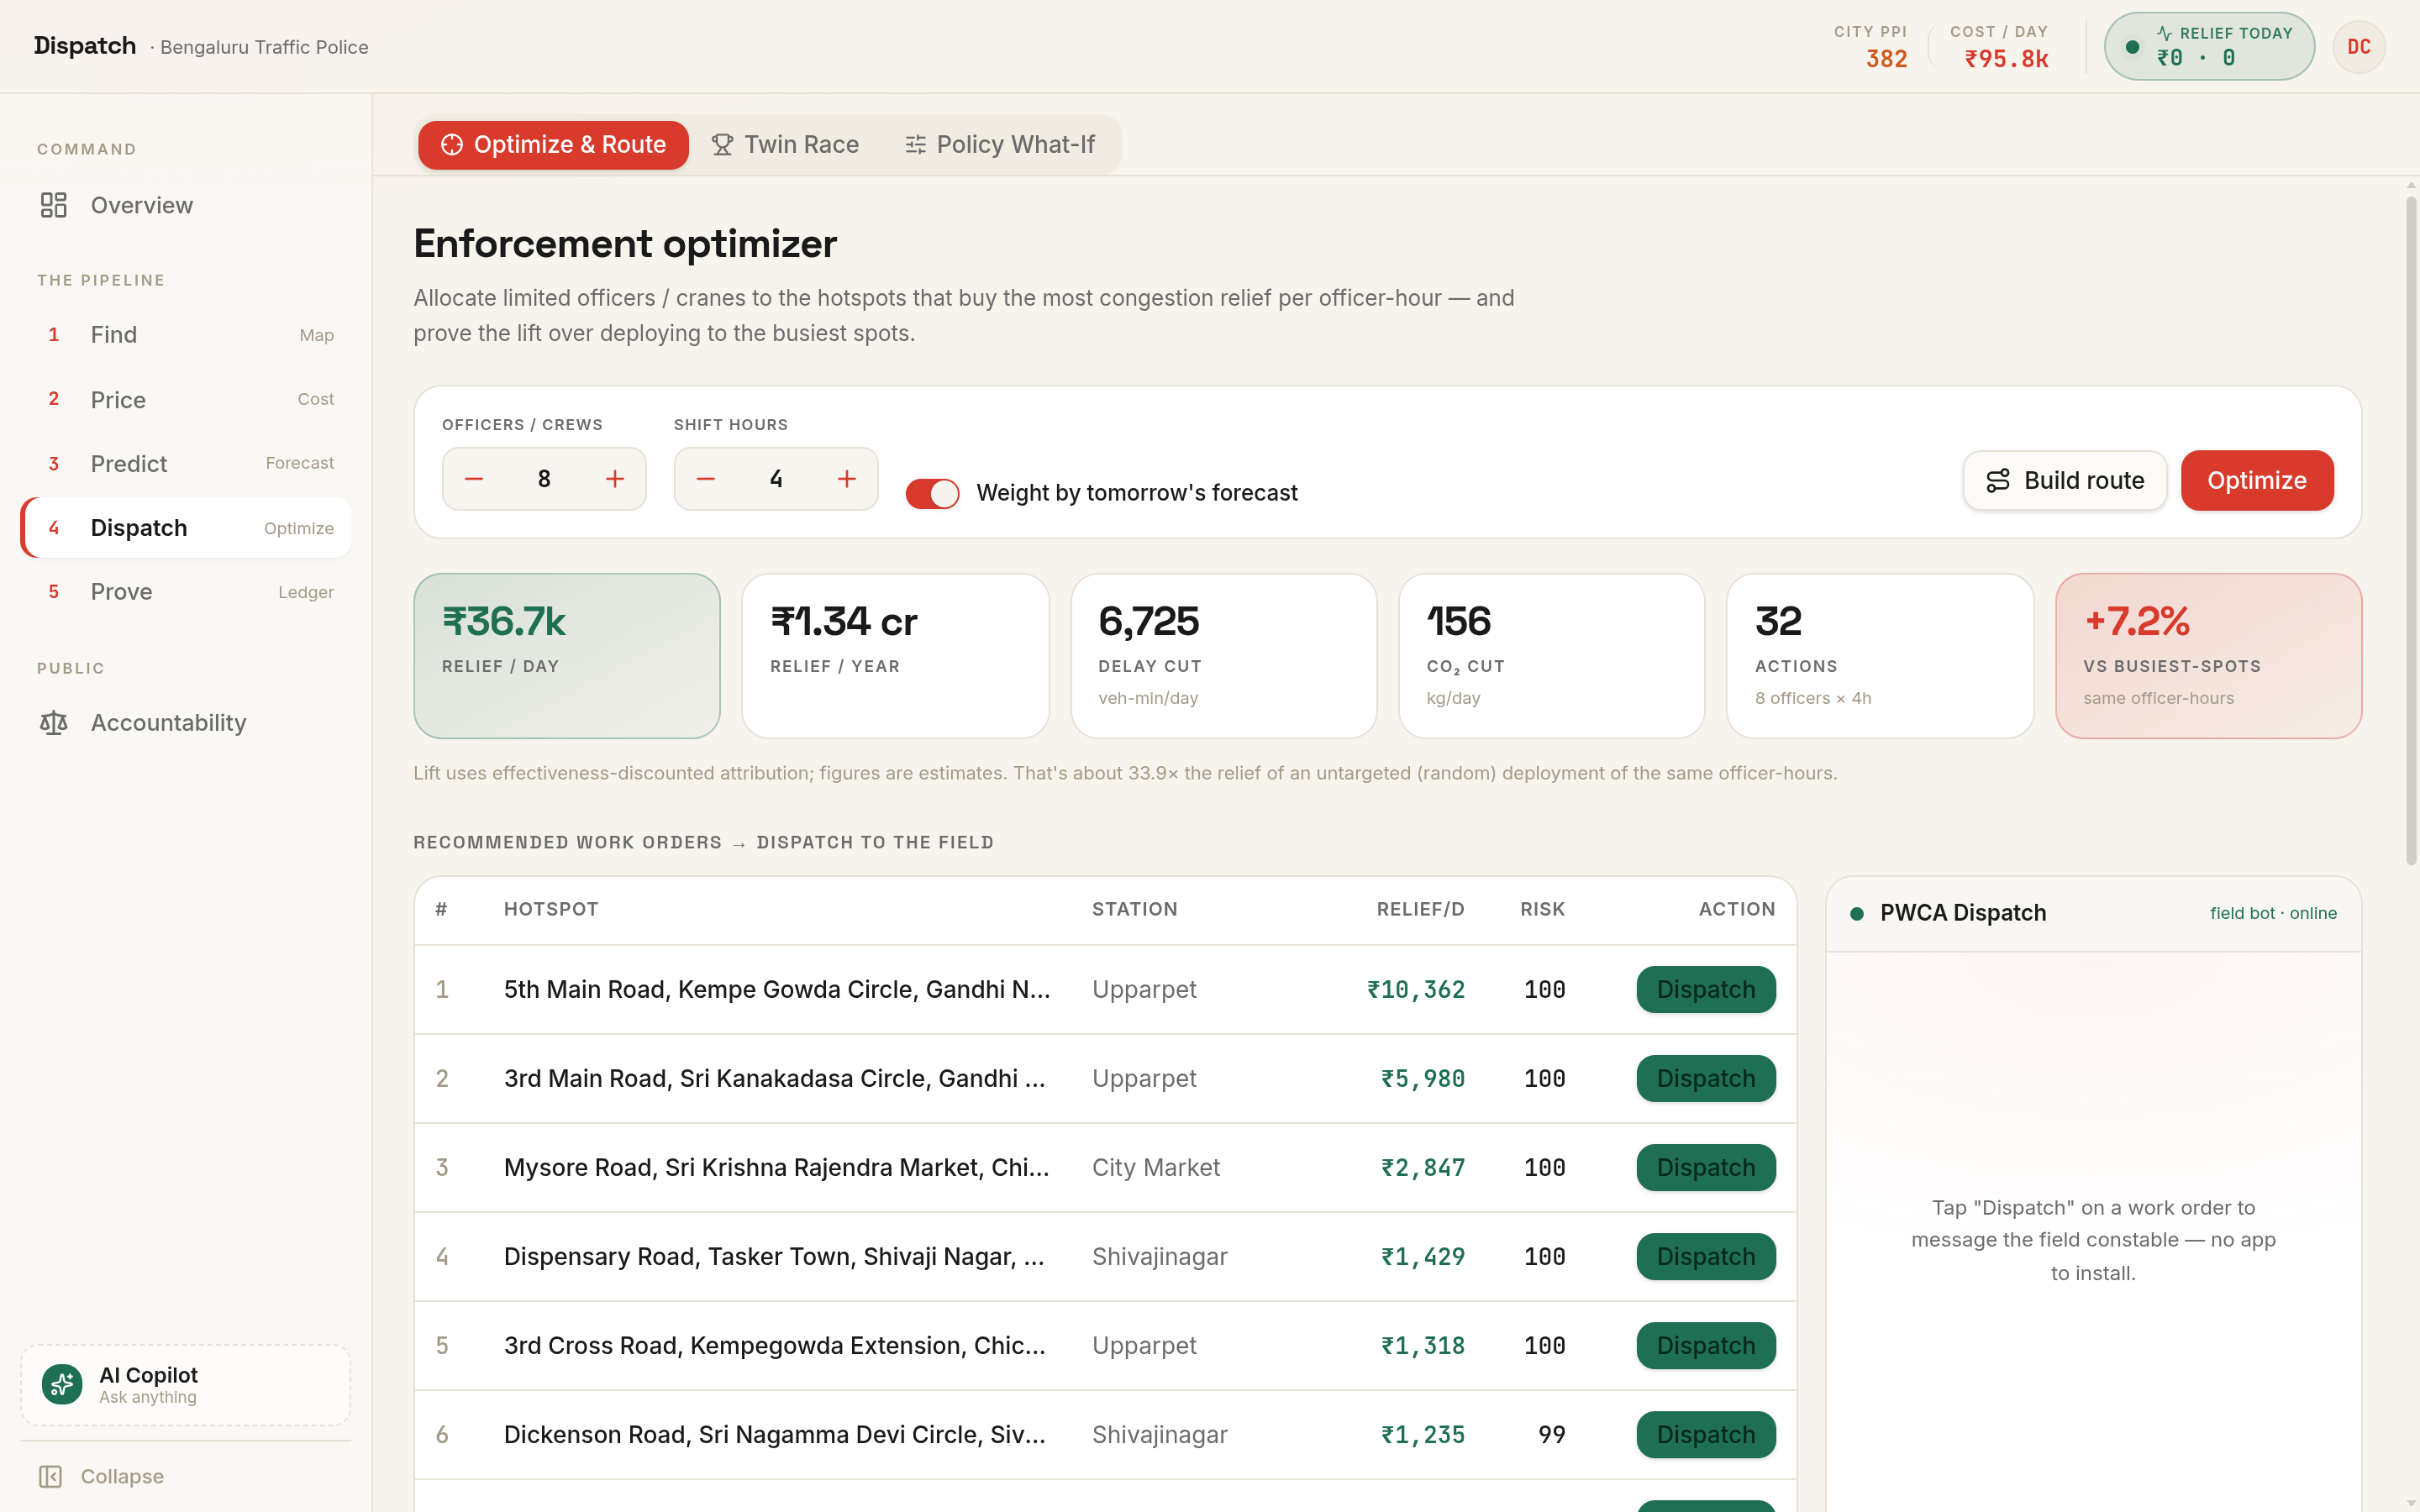Click the Officers / Crews value field

[x=544, y=479]
